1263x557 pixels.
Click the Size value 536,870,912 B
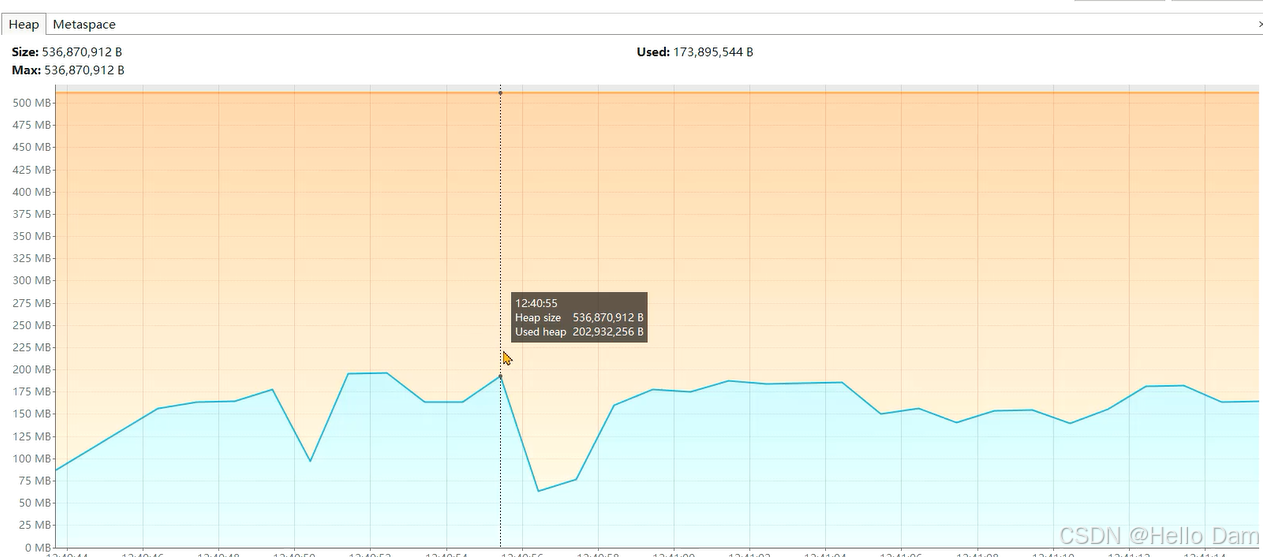pos(82,51)
